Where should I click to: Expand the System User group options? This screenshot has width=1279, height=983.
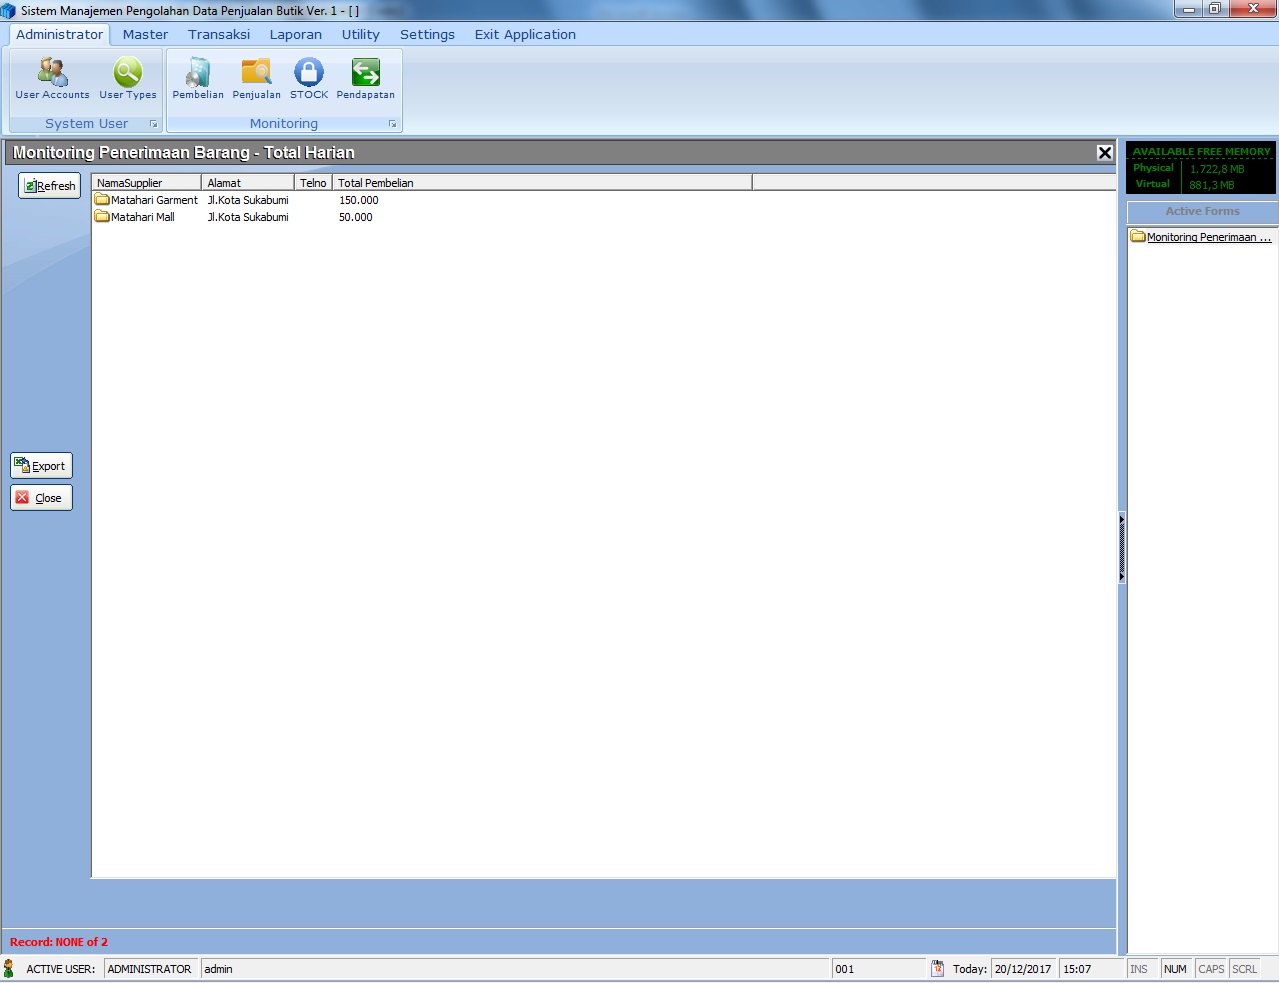pos(153,123)
